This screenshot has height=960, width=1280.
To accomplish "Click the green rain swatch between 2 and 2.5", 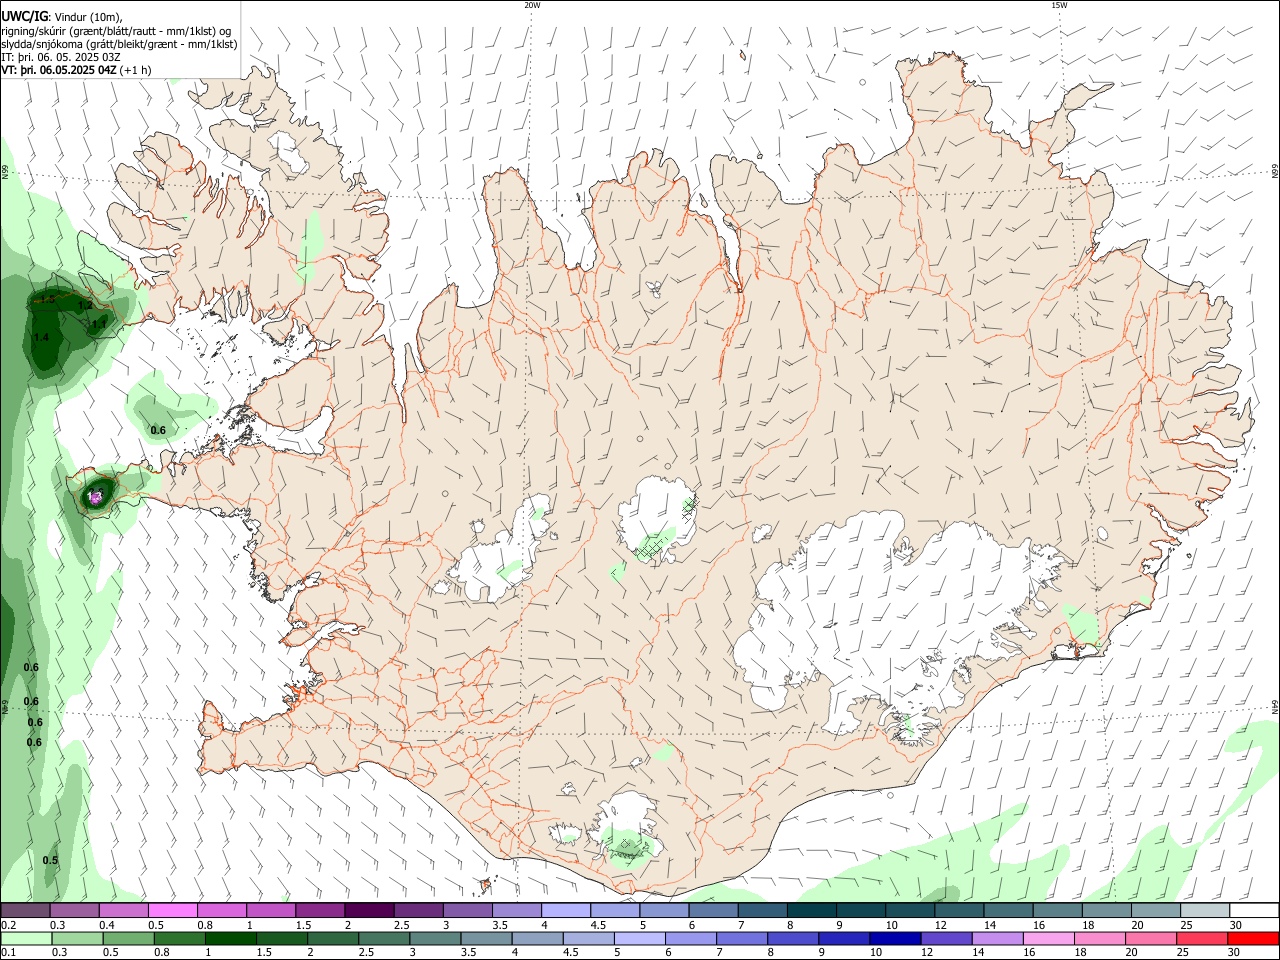I will click(x=333, y=938).
